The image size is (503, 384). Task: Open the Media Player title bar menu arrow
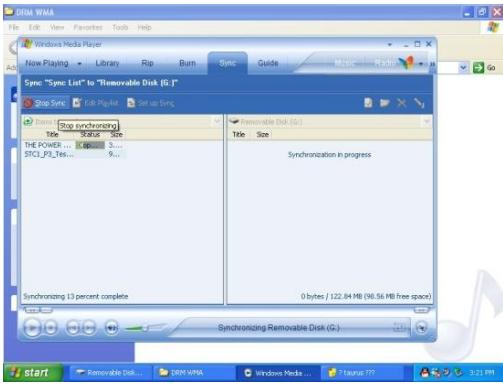pyautogui.click(x=390, y=44)
